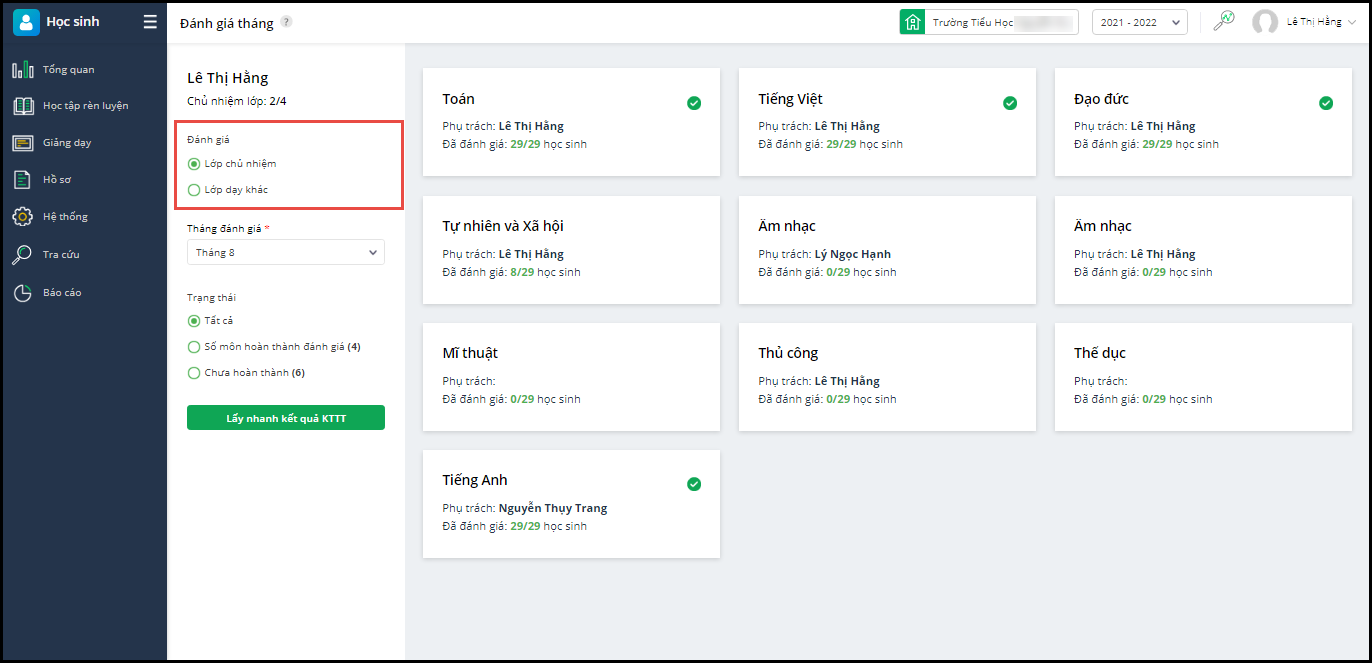Viewport: 1372px width, 663px height.
Task: Click the analytics search icon in top bar
Action: [x=1223, y=21]
